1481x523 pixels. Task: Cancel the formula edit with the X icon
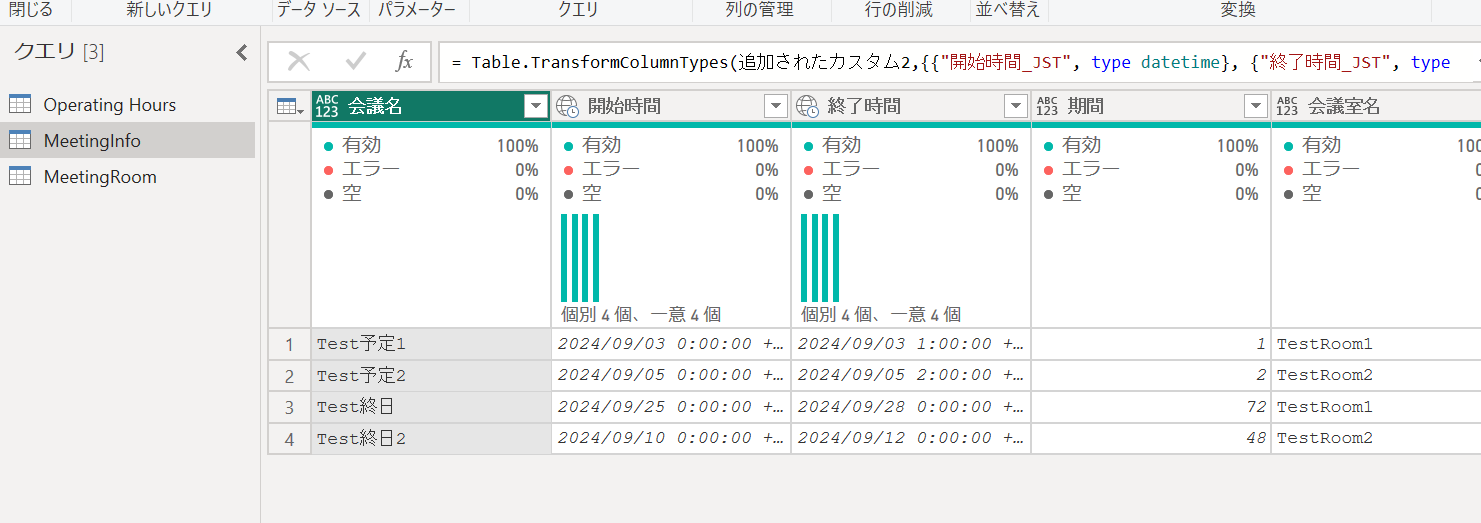click(x=299, y=62)
